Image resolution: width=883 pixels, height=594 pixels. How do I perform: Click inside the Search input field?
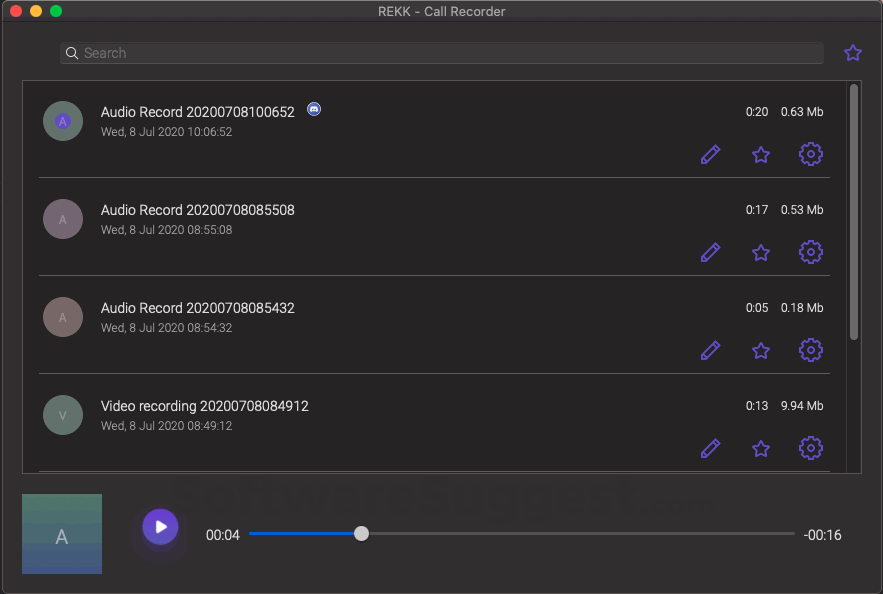(x=400, y=52)
